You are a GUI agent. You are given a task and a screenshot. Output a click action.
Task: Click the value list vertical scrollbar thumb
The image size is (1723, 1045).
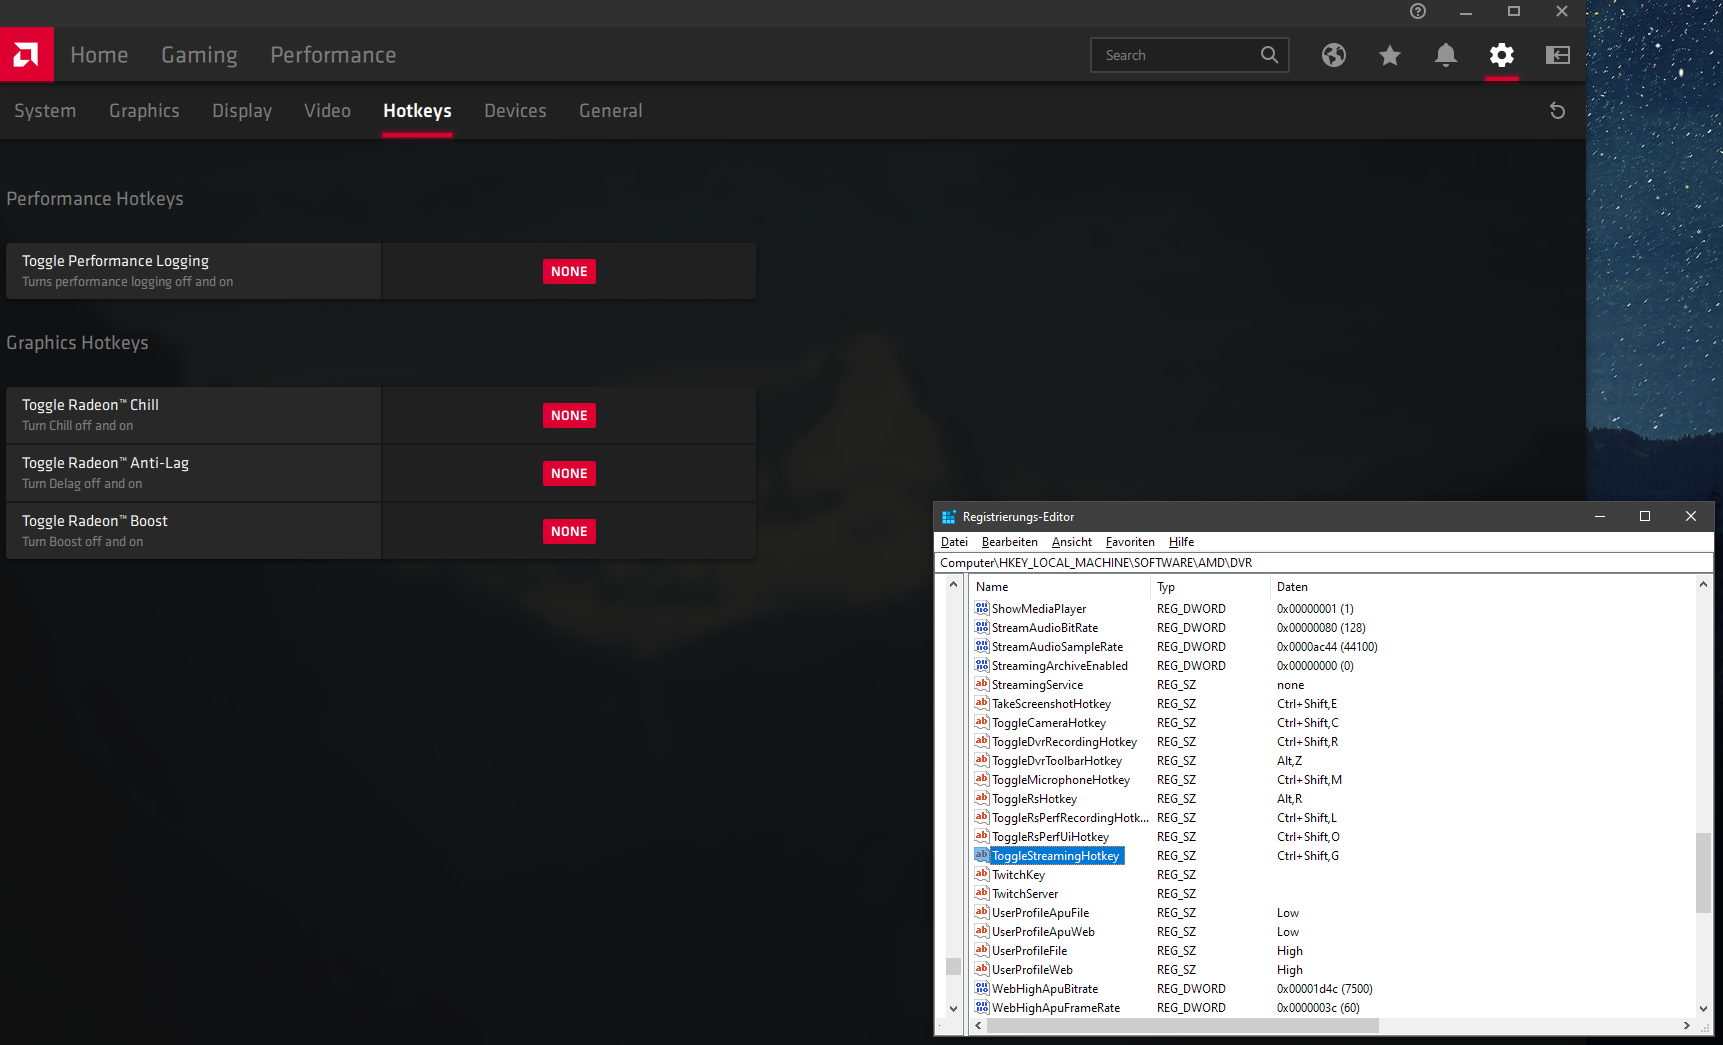pyautogui.click(x=1703, y=872)
